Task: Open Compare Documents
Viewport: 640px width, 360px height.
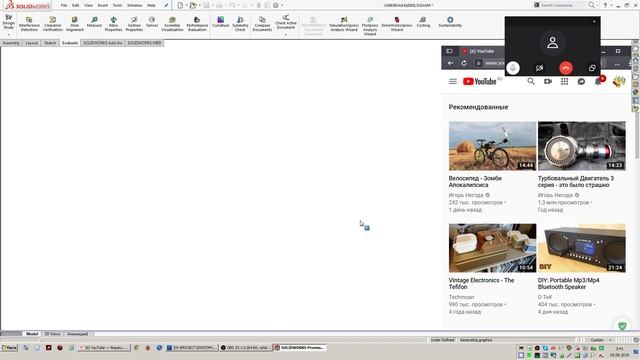Action: (x=262, y=24)
